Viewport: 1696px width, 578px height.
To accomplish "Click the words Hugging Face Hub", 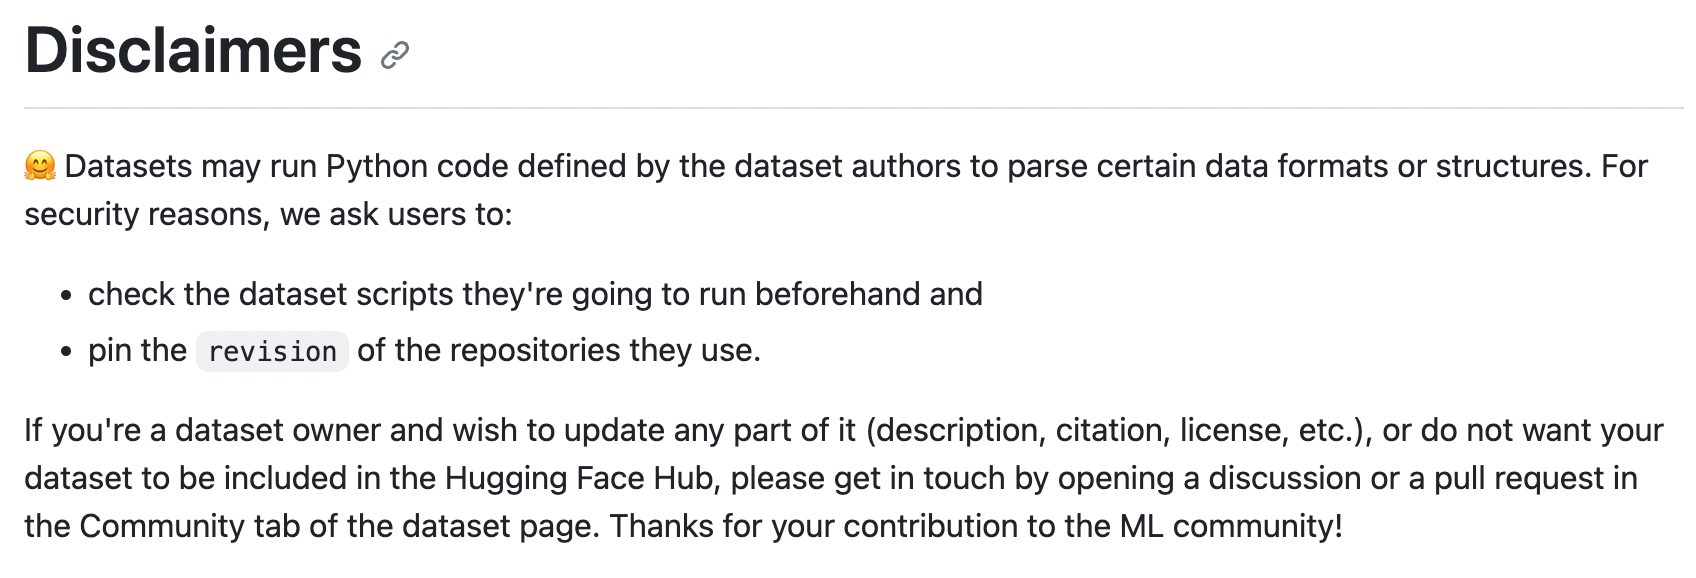I will pos(581,478).
